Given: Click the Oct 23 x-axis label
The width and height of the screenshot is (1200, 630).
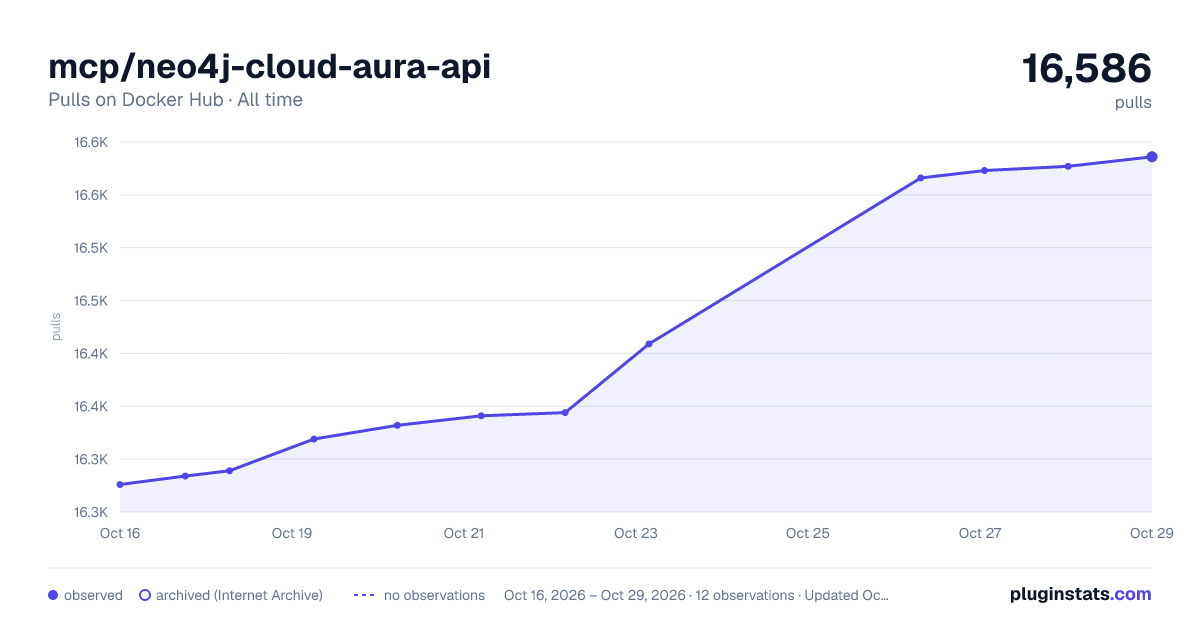Looking at the screenshot, I should (x=636, y=533).
